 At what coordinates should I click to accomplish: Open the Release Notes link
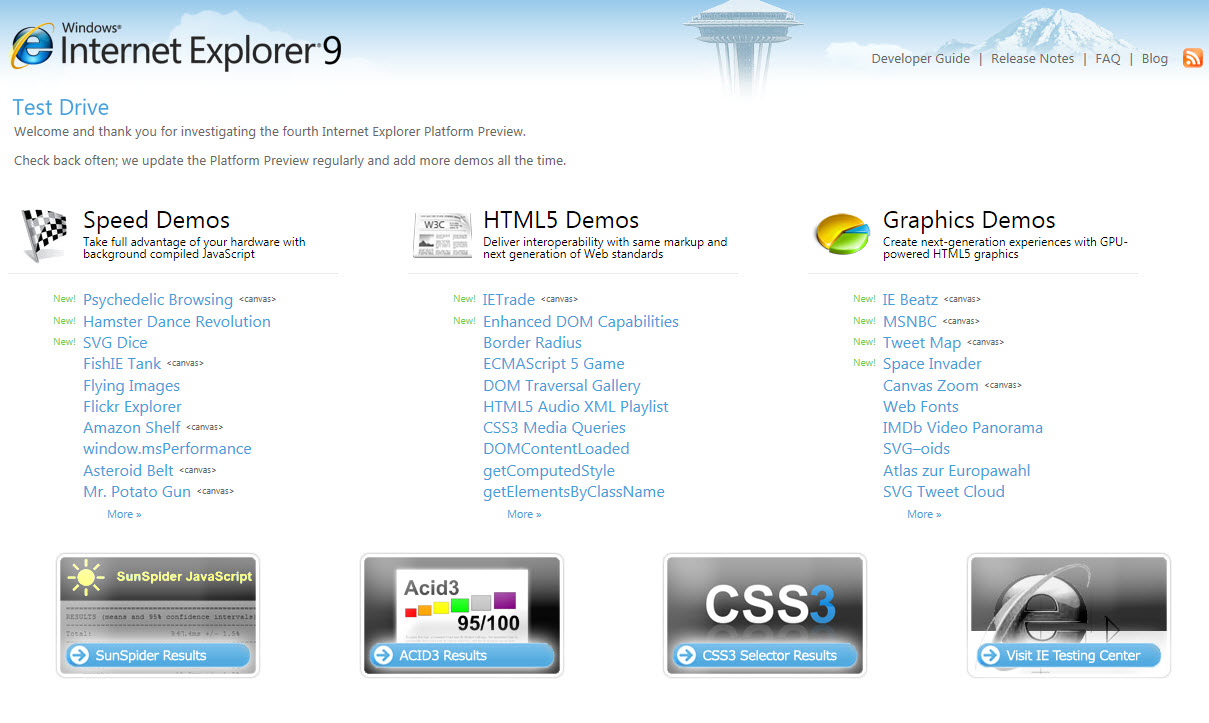1032,59
